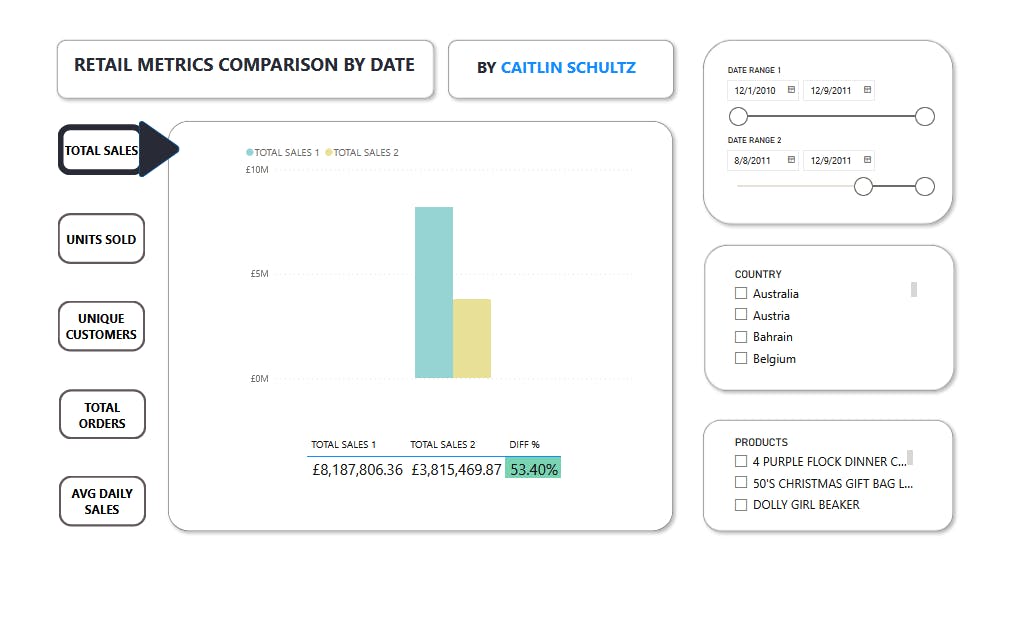This screenshot has width=1012, height=621.
Task: Select the Avg Daily Sales navigation button
Action: coord(102,501)
